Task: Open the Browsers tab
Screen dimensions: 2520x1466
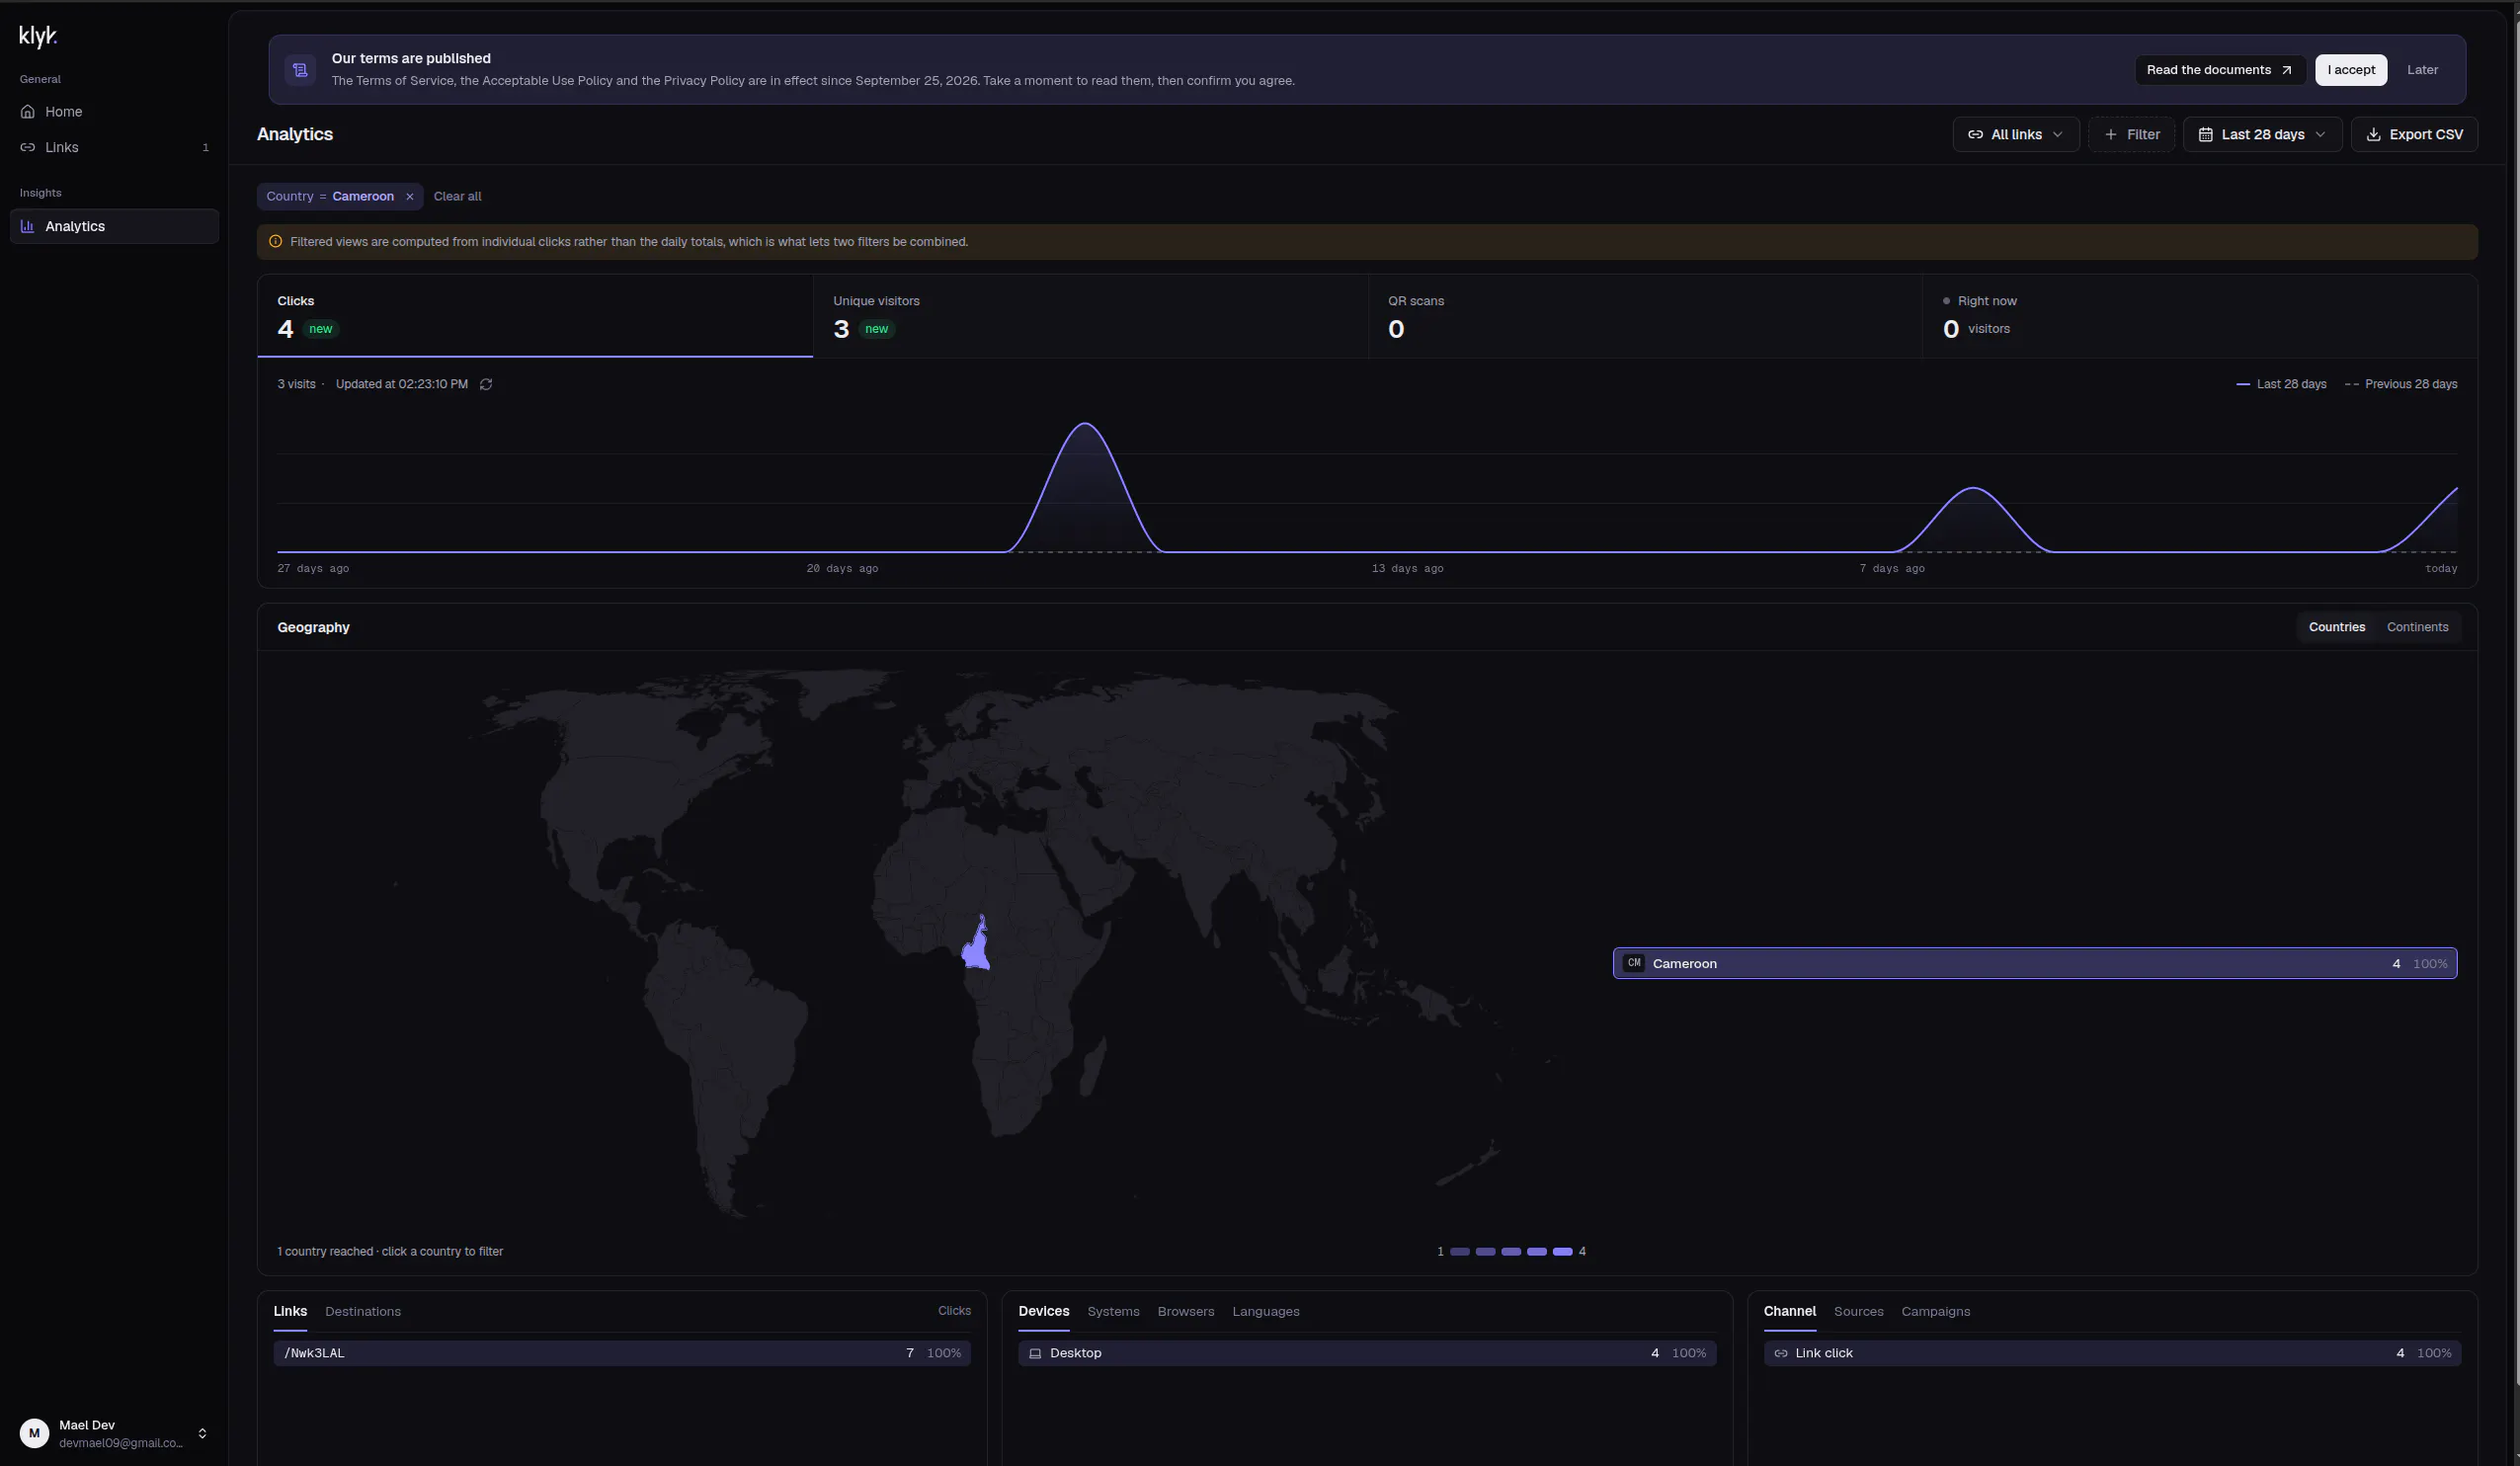Action: tap(1186, 1311)
